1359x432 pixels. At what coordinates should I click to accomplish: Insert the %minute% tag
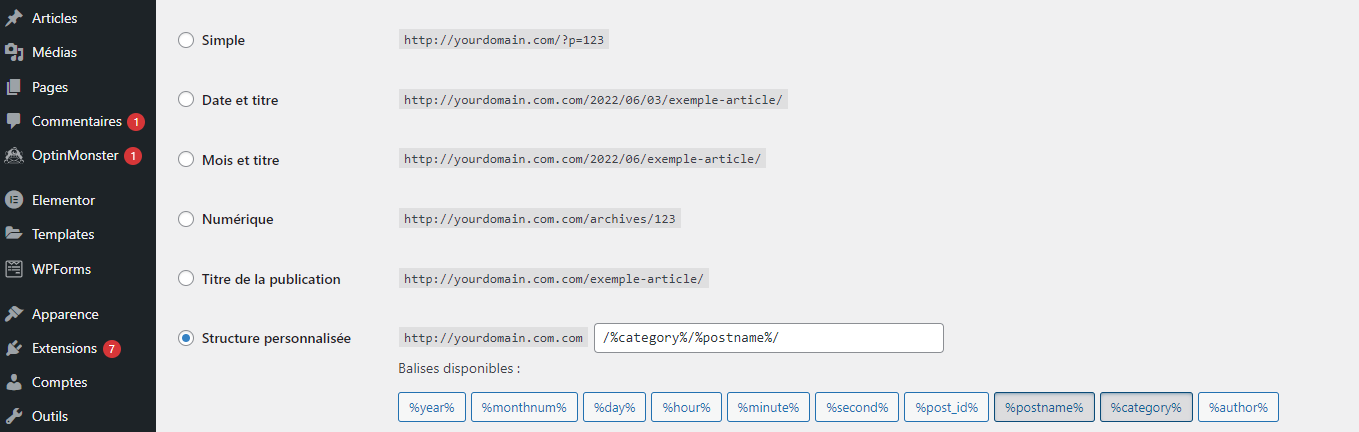(768, 407)
